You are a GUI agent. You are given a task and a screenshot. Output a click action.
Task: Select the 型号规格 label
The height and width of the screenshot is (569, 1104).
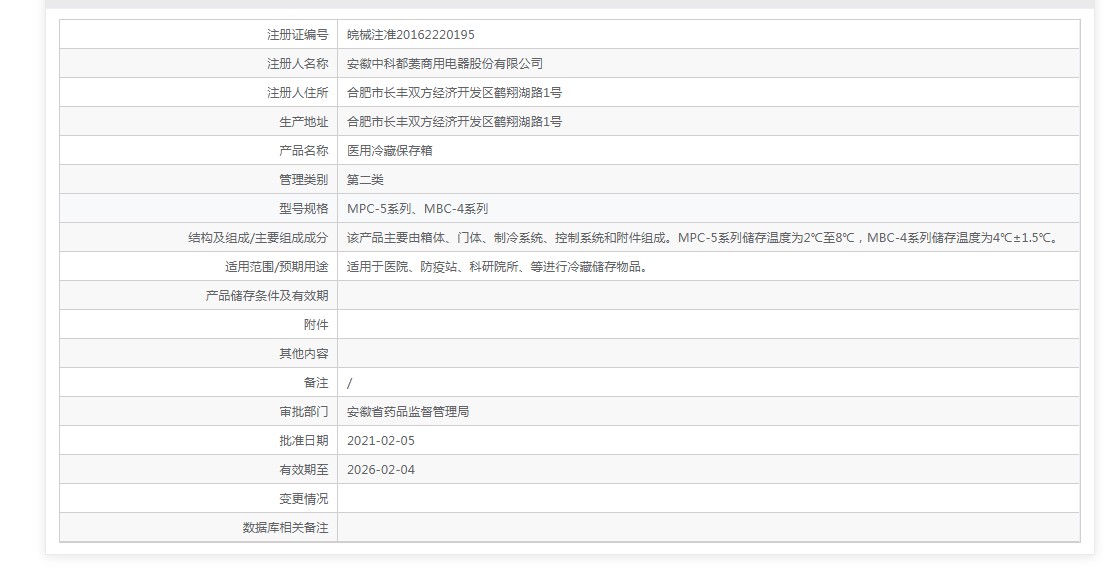303,208
